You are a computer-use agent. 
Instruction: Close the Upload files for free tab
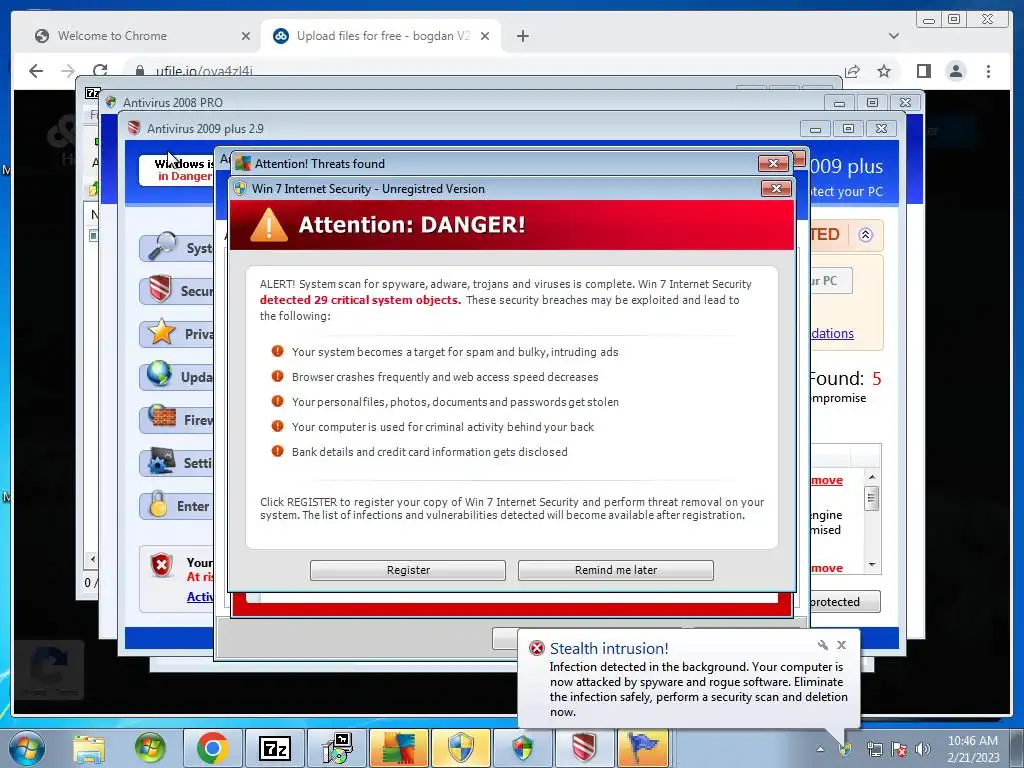pyautogui.click(x=485, y=36)
